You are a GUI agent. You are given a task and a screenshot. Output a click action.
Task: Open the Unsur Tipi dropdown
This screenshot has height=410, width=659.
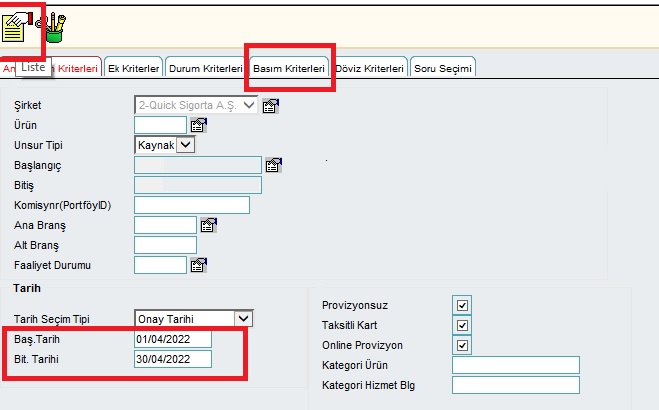(x=185, y=145)
